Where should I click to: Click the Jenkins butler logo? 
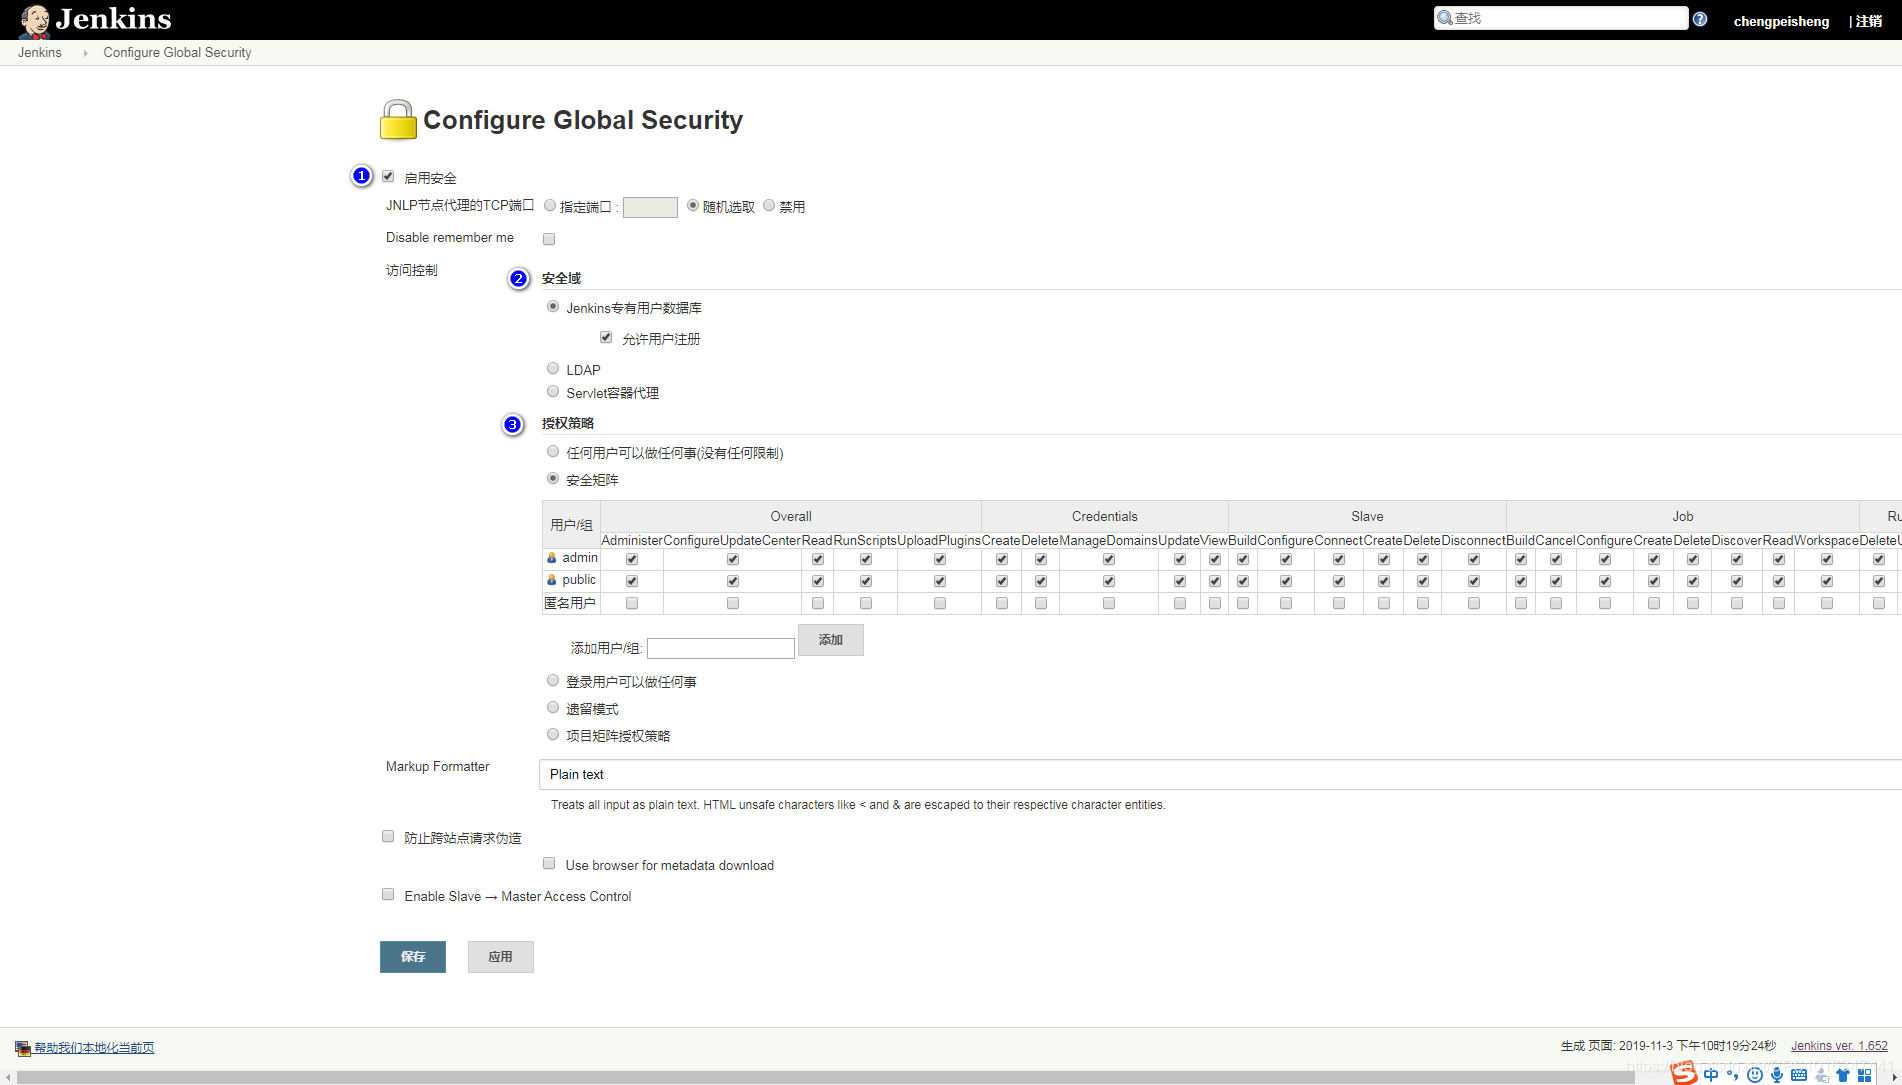(34, 20)
